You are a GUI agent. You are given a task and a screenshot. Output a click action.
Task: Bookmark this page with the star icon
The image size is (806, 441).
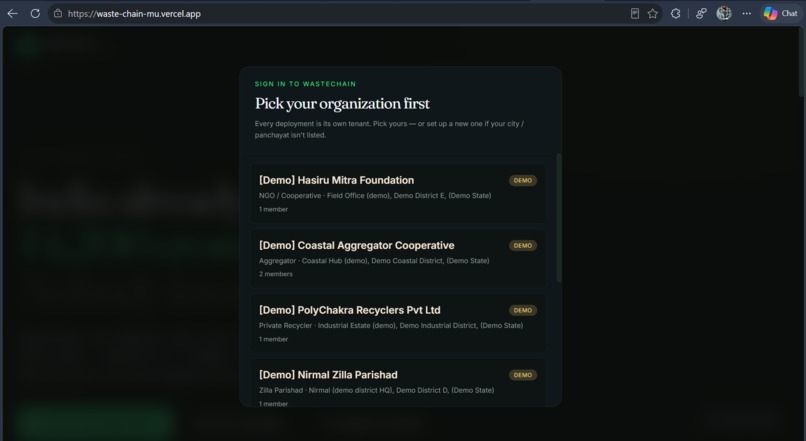pos(653,14)
